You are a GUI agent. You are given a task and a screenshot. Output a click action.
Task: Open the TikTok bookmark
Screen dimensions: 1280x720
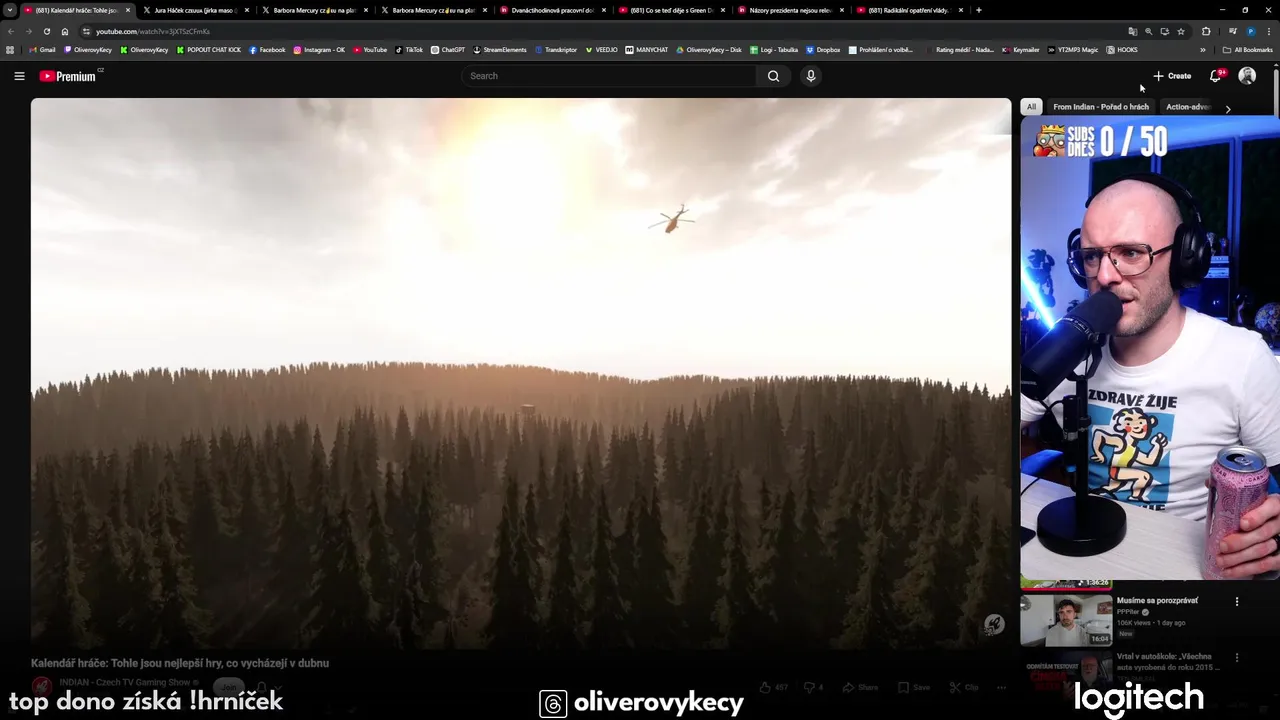pos(409,50)
